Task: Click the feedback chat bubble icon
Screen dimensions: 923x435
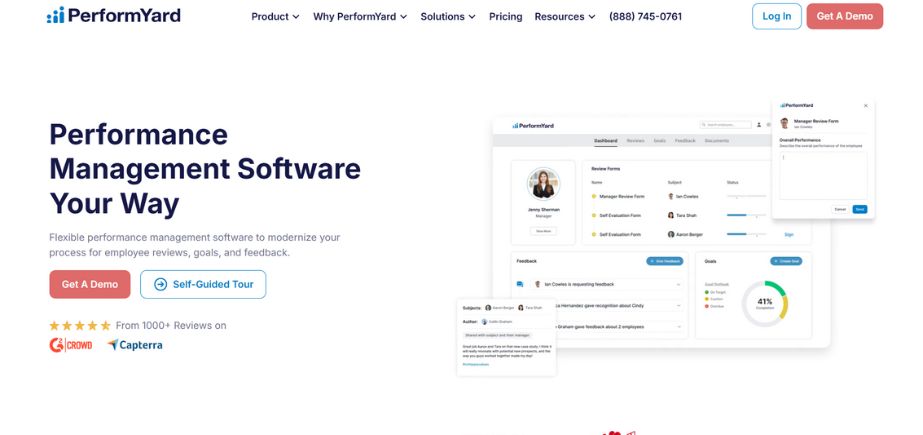Action: tap(520, 284)
